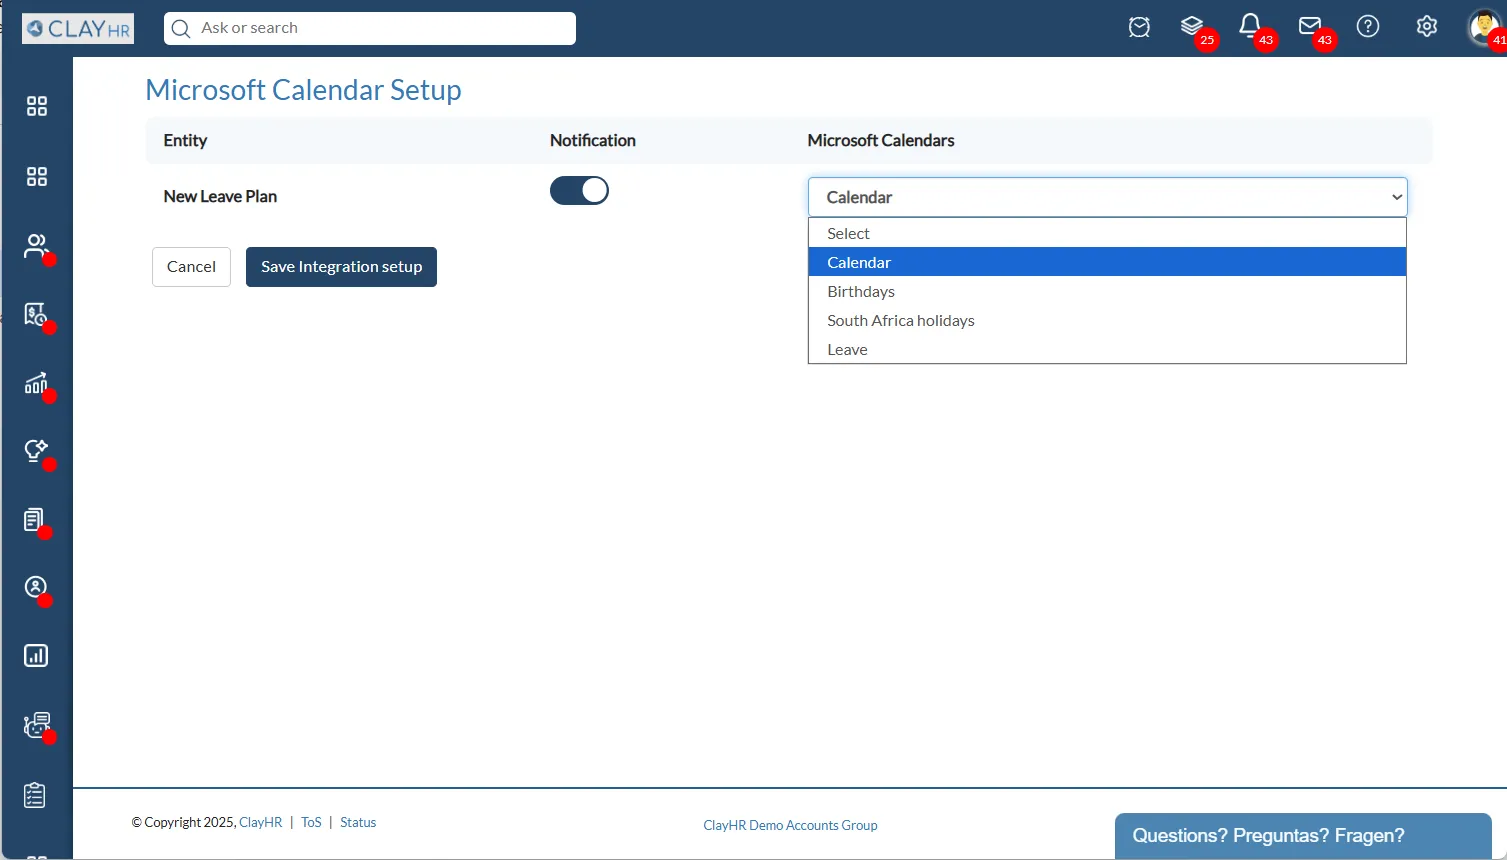Open the second grid icon below the top one

pos(37,177)
